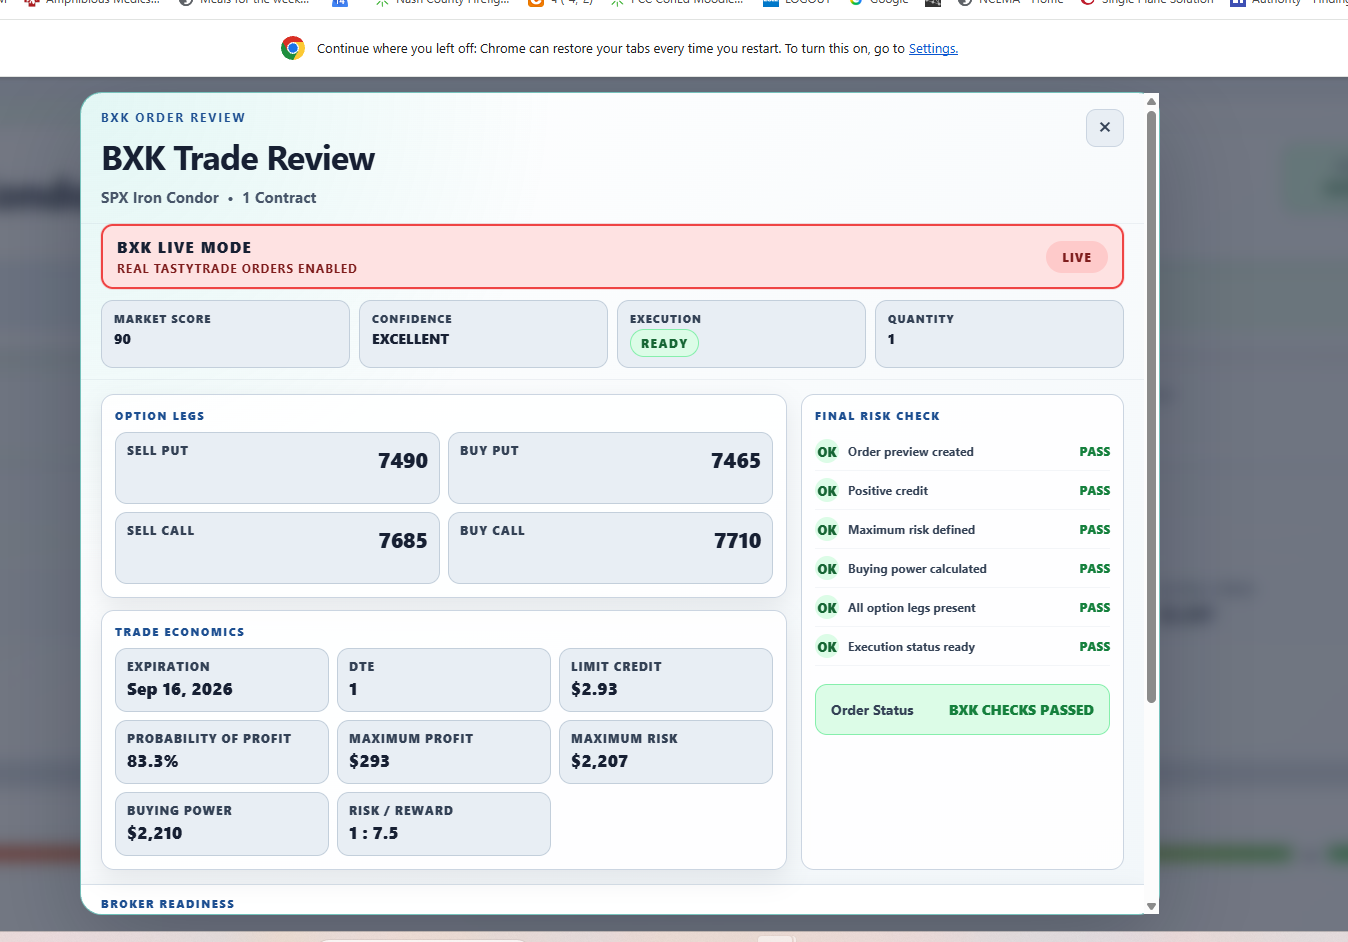Viewport: 1348px width, 942px height.
Task: Click the maximum risk $2,207 value
Action: click(599, 761)
